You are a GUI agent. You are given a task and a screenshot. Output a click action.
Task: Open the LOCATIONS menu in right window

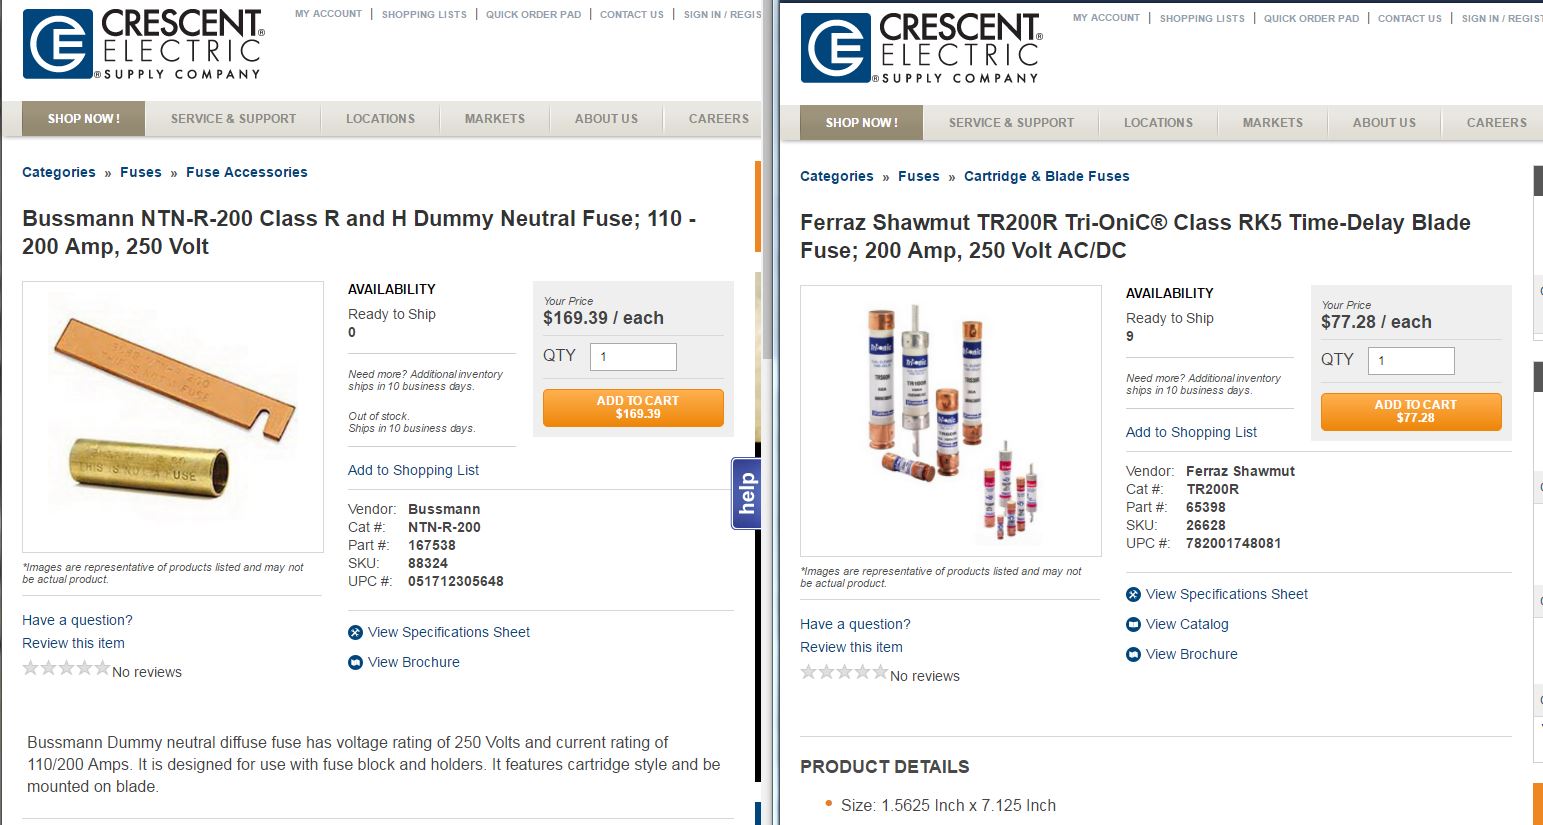(x=1158, y=122)
